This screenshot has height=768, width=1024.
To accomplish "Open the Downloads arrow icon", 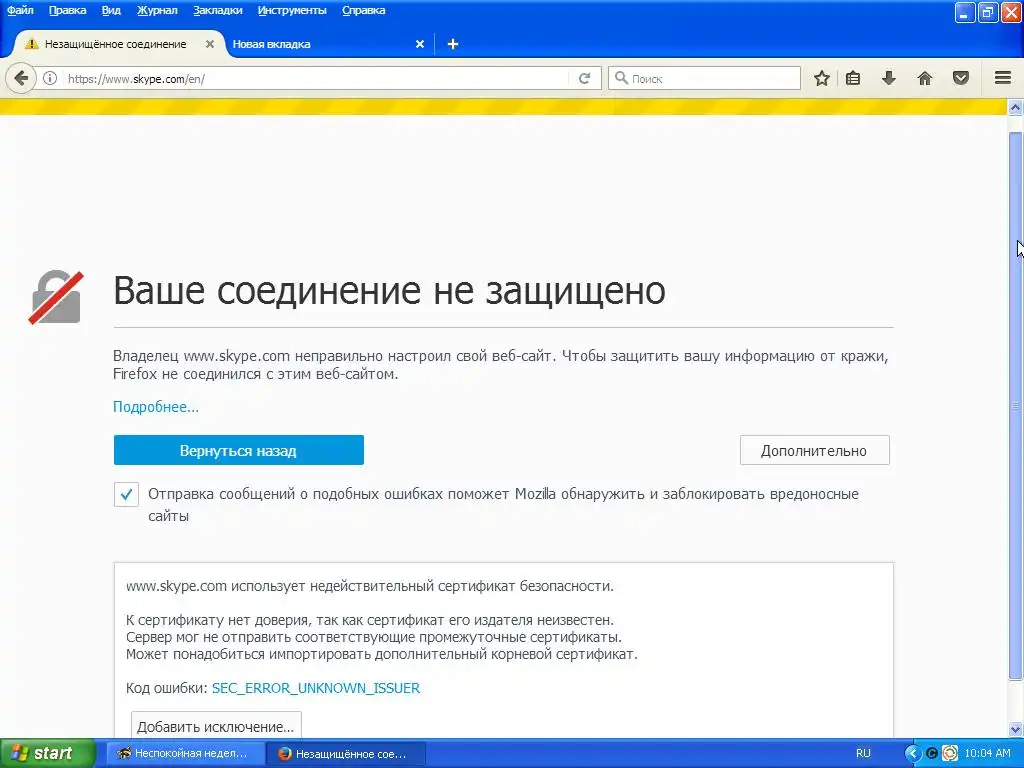I will tap(889, 79).
